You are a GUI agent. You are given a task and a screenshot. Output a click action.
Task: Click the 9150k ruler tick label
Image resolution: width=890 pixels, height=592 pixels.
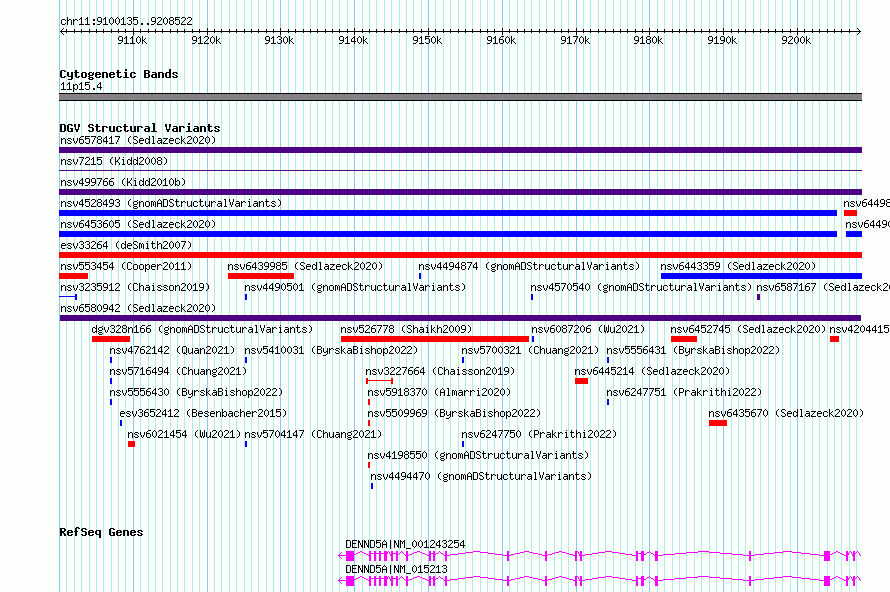[427, 40]
